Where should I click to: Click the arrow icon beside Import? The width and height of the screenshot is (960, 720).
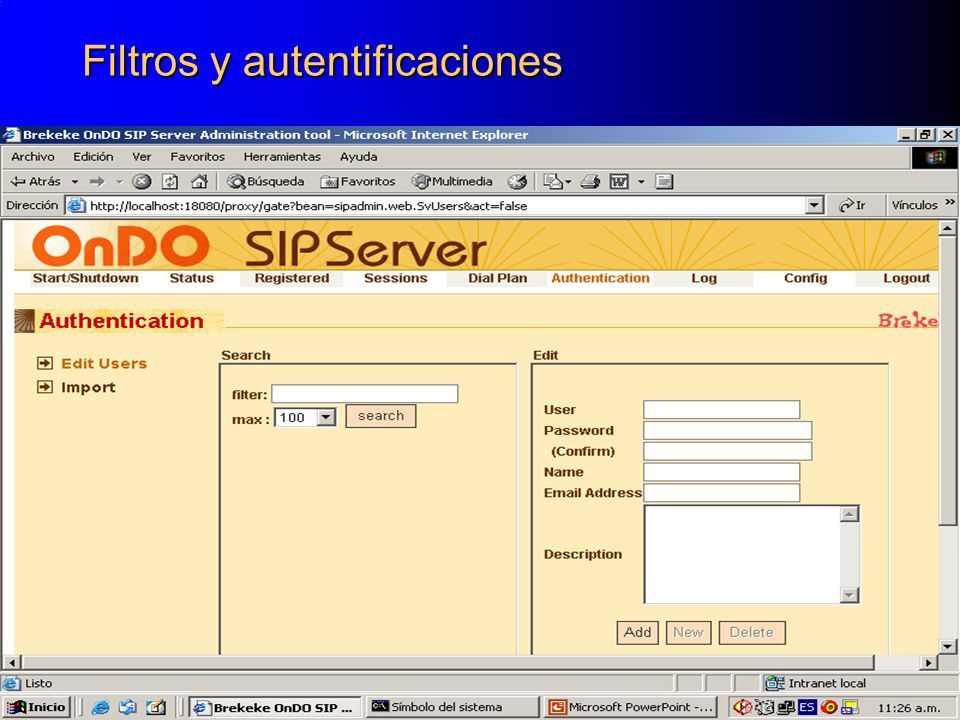click(45, 387)
